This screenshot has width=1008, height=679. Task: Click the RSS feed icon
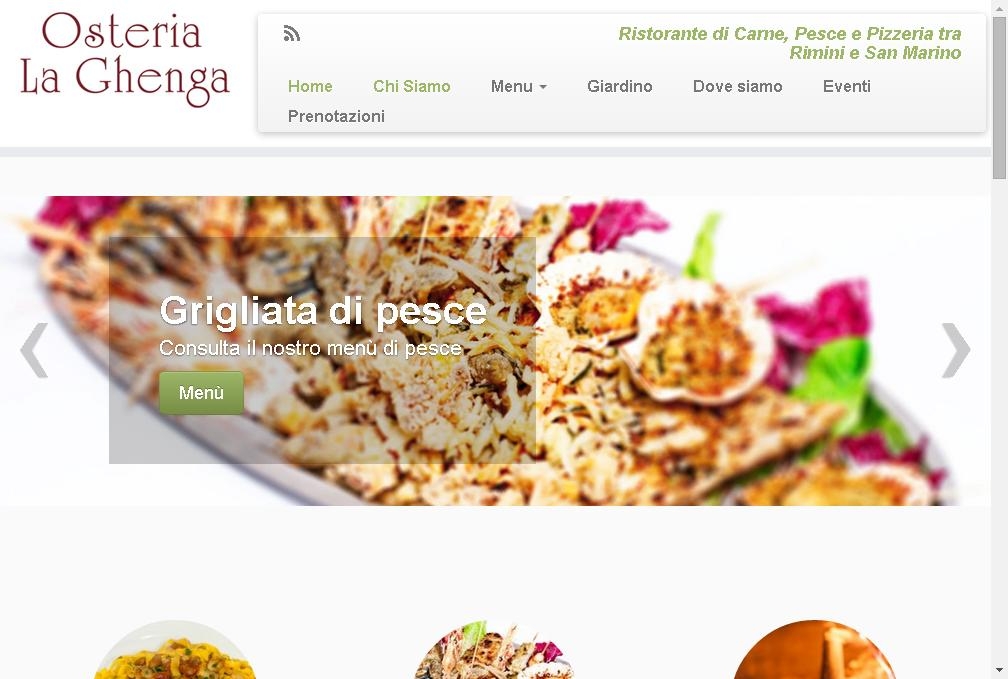(292, 33)
